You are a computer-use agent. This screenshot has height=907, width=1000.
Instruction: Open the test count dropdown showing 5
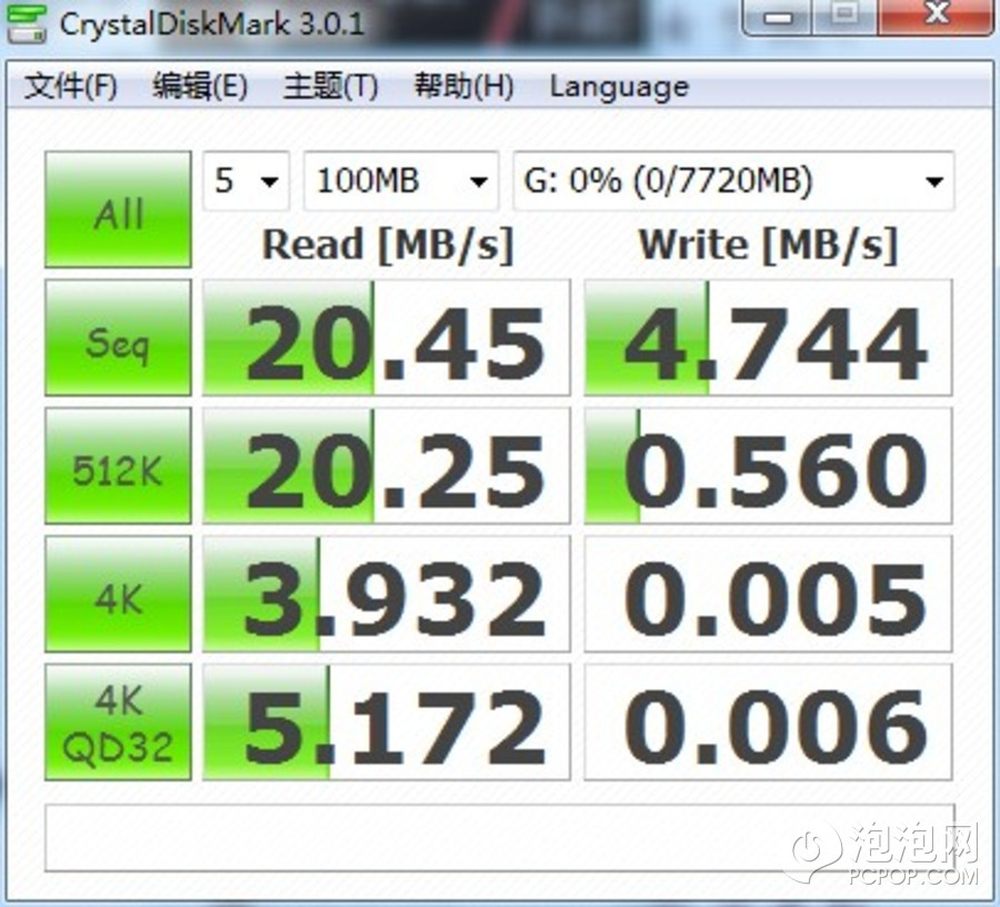[246, 181]
